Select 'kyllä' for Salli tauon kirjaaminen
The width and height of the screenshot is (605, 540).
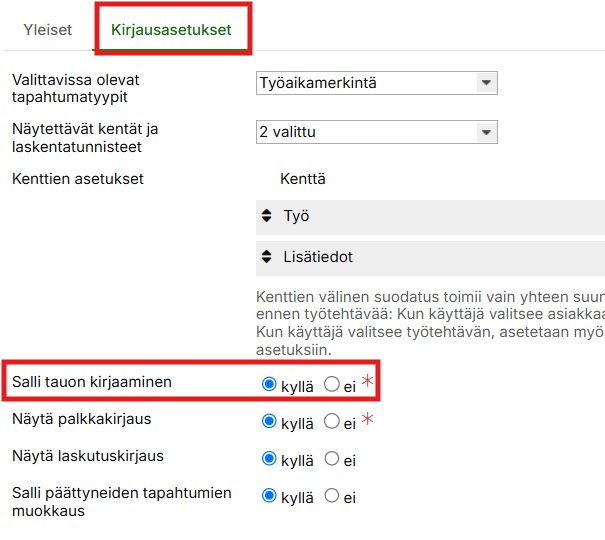pyautogui.click(x=268, y=384)
